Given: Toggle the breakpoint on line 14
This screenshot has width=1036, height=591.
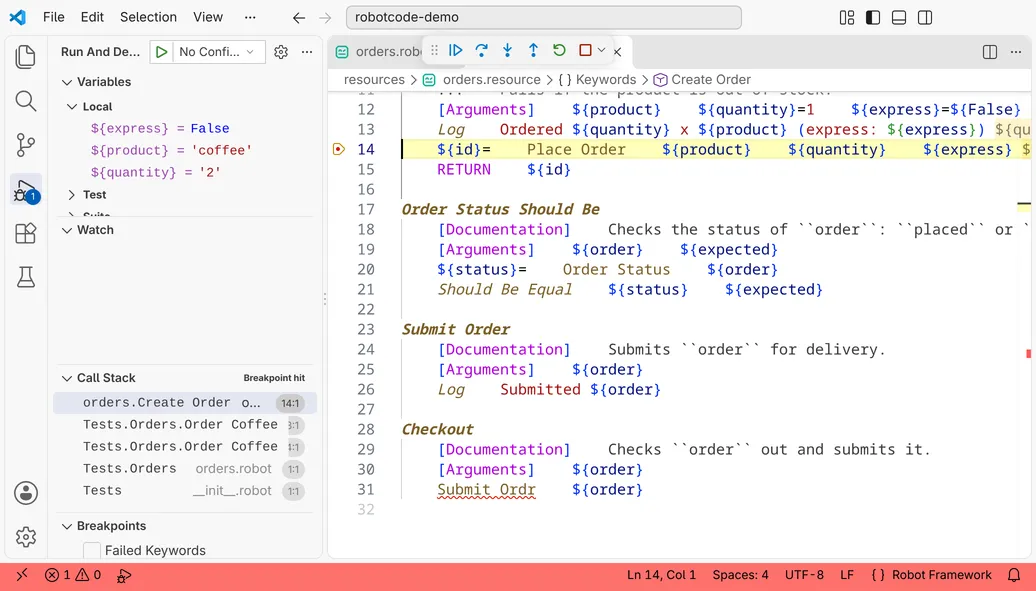Looking at the screenshot, I should tap(339, 149).
